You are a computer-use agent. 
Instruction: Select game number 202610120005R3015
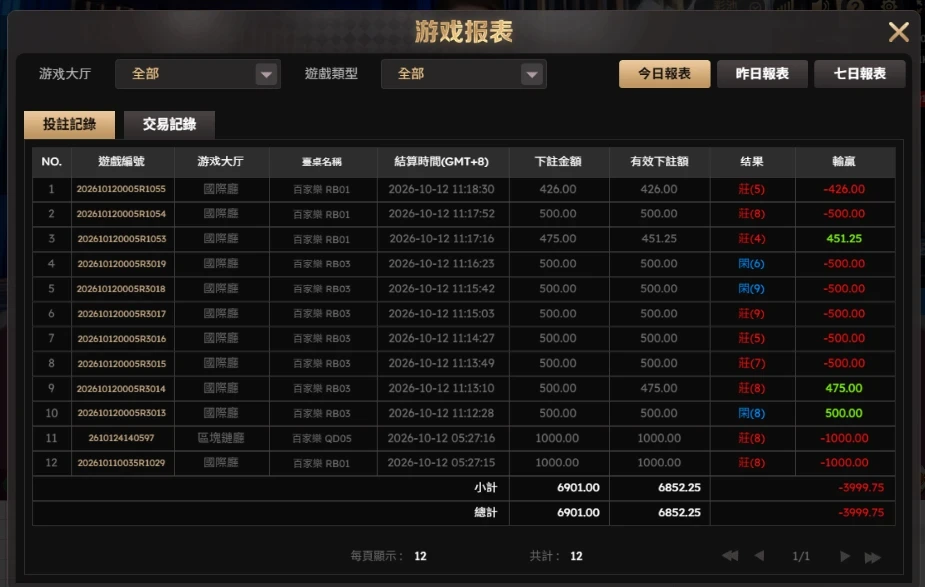click(x=122, y=363)
